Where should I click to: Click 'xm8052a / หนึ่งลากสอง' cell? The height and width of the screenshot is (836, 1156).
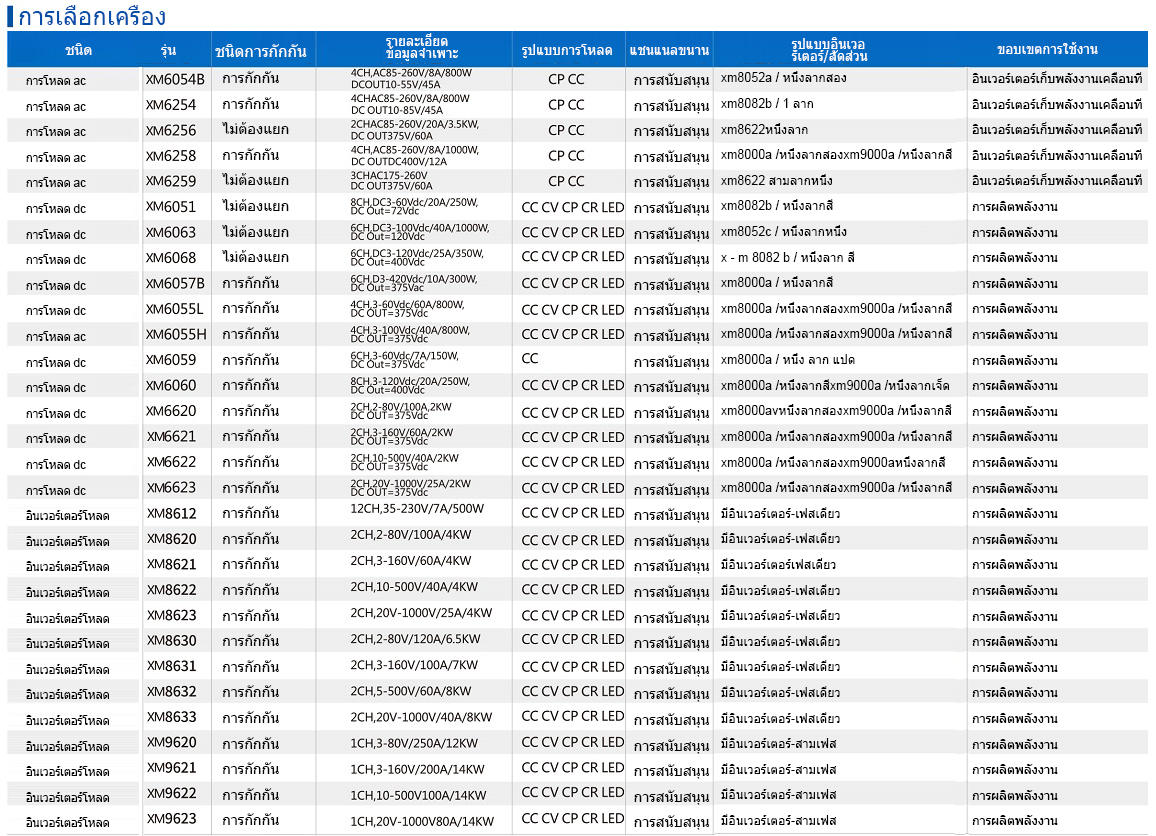(x=783, y=77)
